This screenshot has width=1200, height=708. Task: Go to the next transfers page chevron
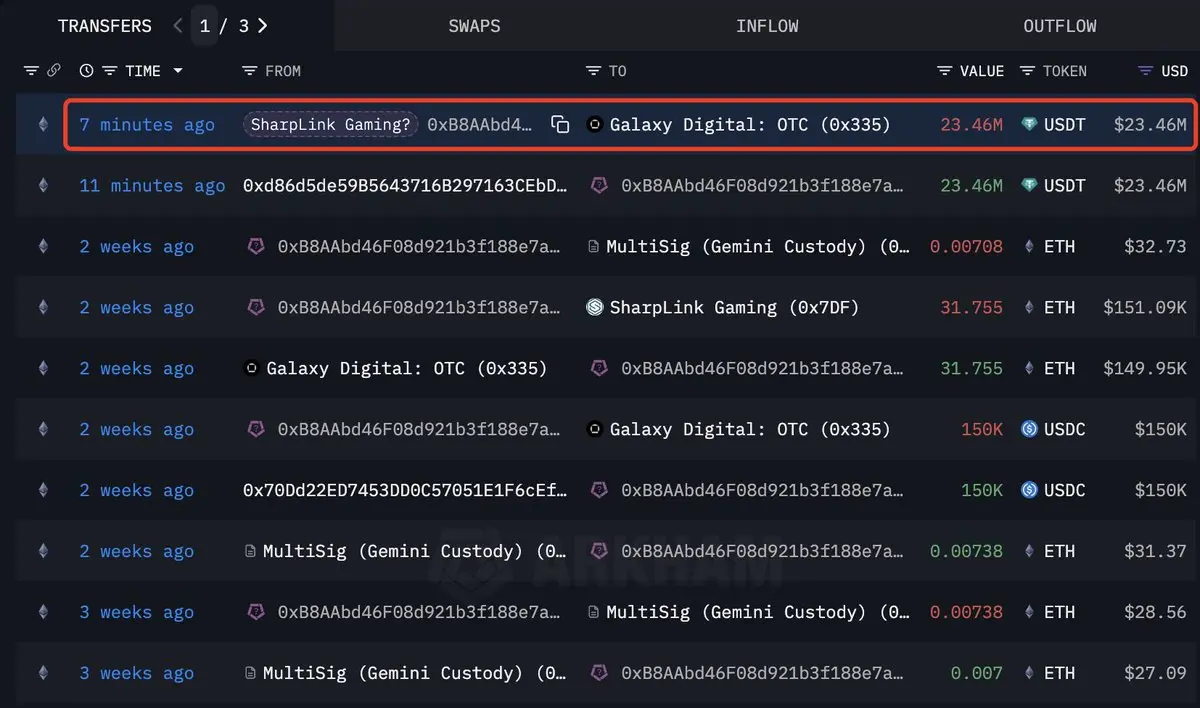[x=263, y=26]
